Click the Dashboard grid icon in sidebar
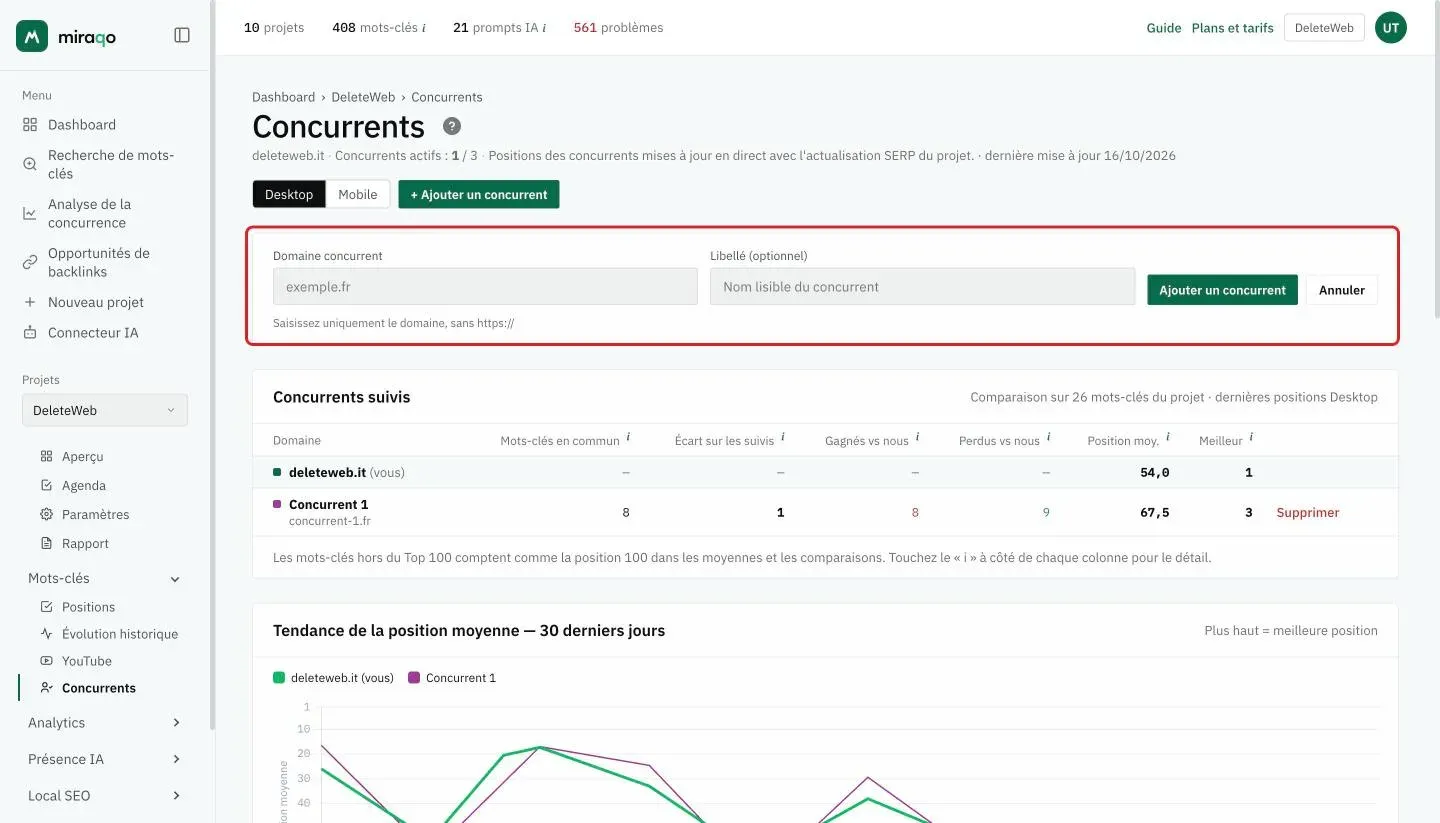Viewport: 1440px width, 823px height. click(x=30, y=125)
